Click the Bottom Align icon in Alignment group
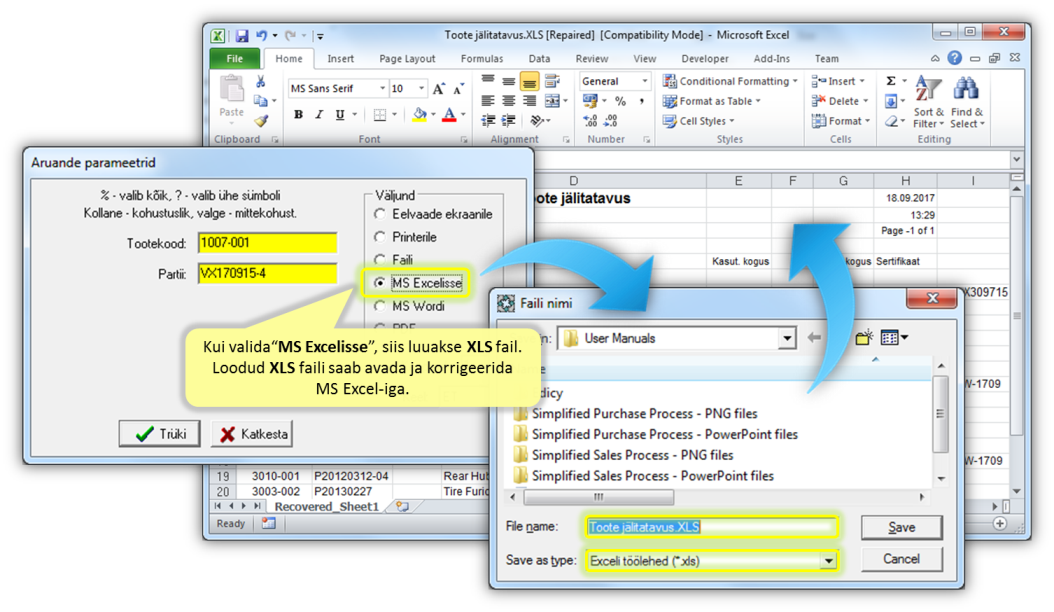The image size is (1054, 612). [x=530, y=81]
